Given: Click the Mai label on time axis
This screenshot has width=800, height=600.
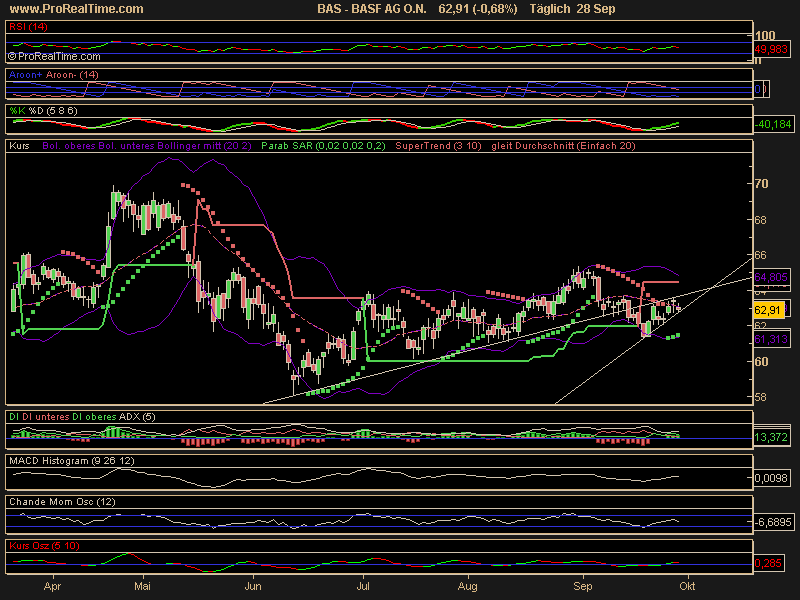Looking at the screenshot, I should click(142, 586).
